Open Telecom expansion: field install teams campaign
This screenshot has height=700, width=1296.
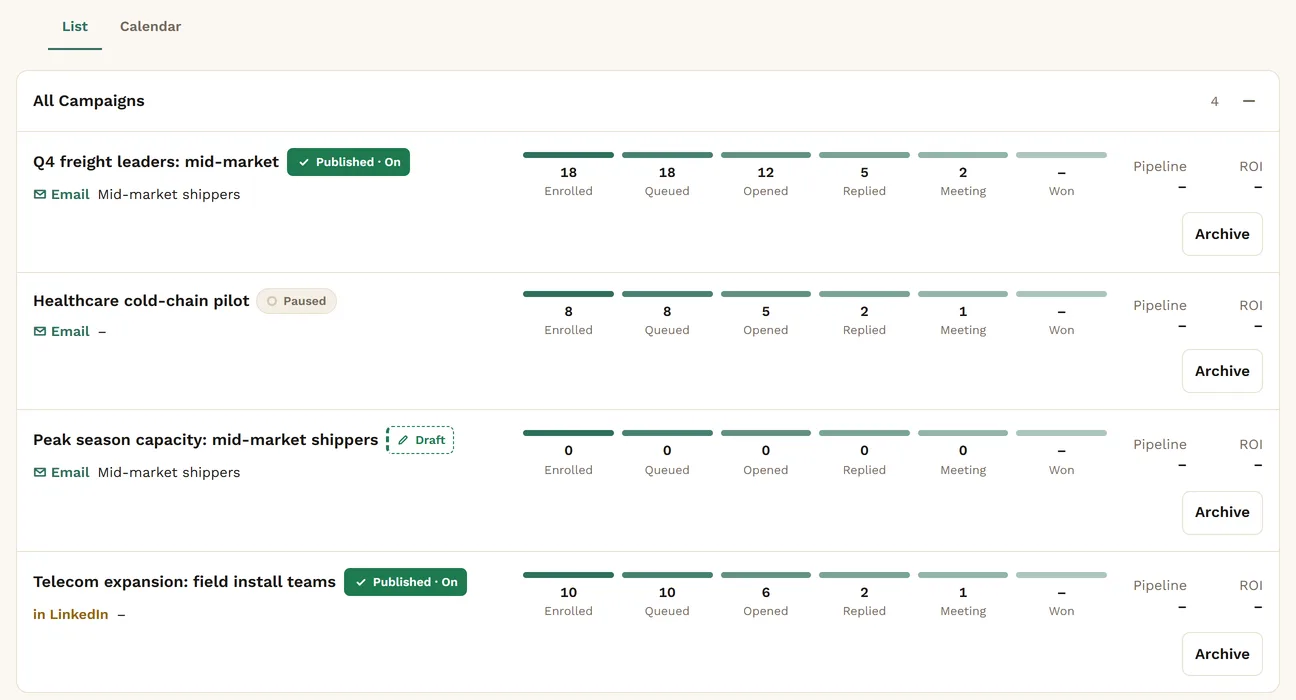184,582
